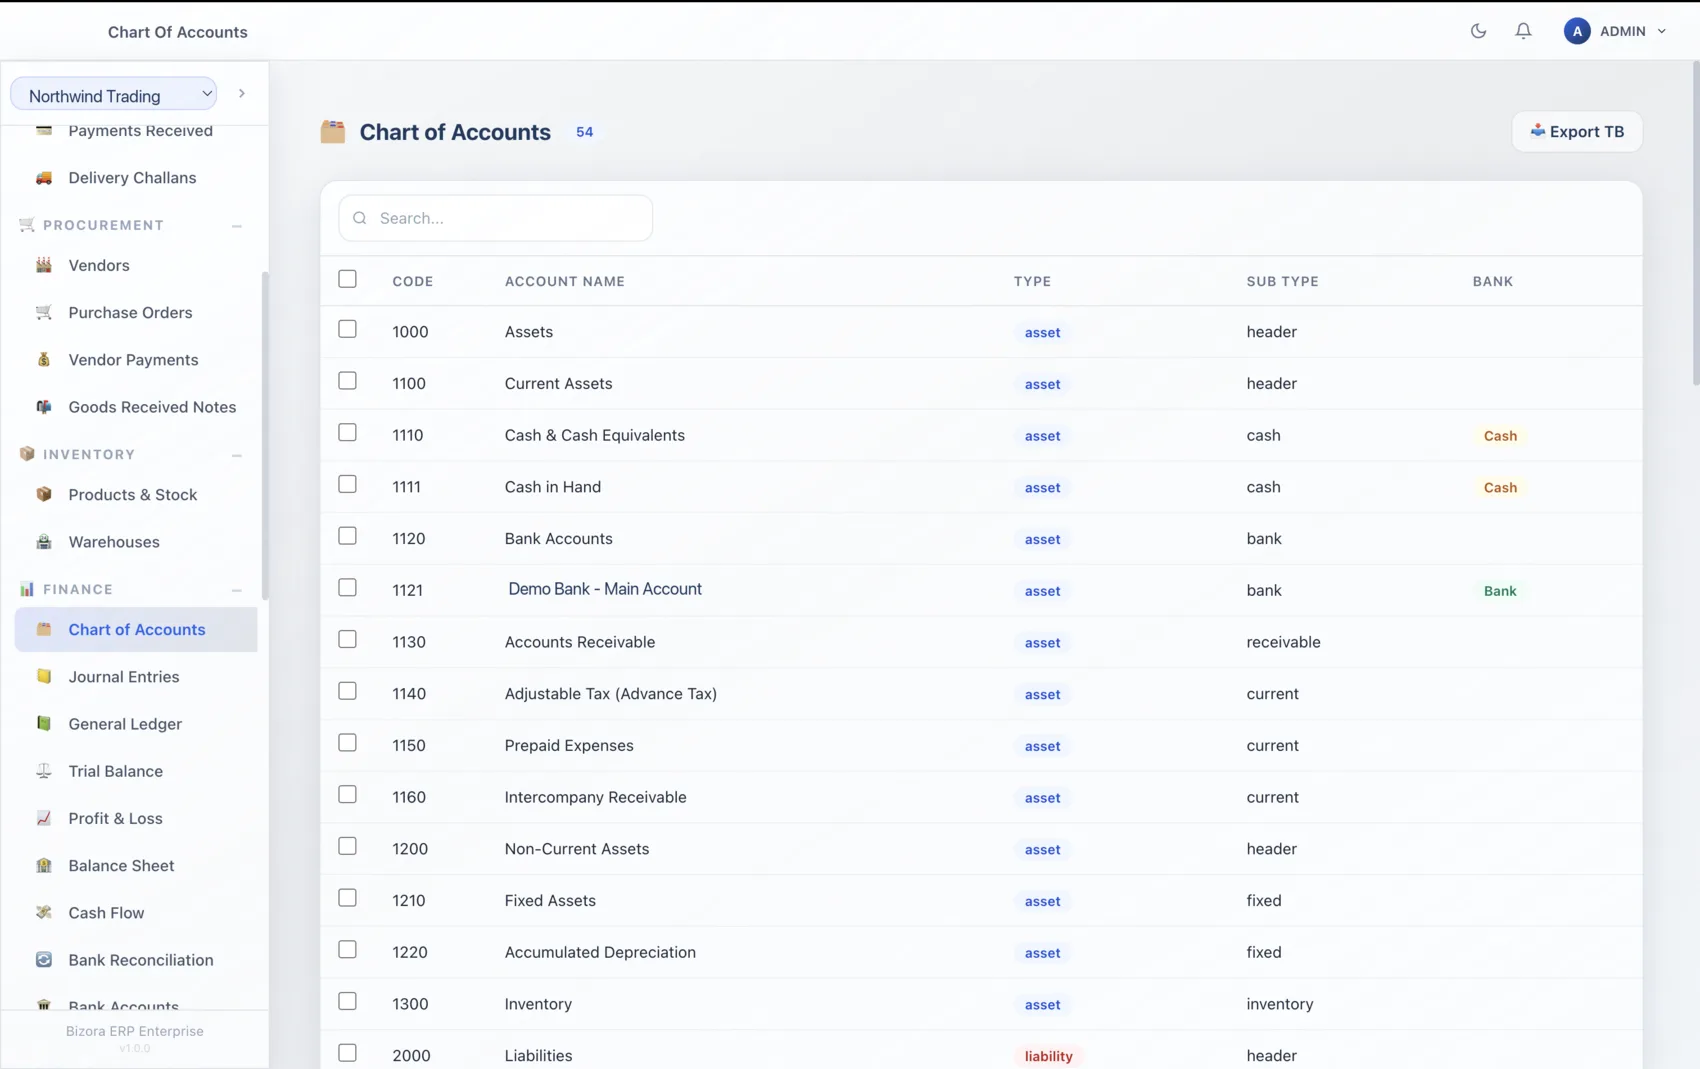Image resolution: width=1700 pixels, height=1069 pixels.
Task: Open notifications with the bell icon
Action: [1523, 31]
